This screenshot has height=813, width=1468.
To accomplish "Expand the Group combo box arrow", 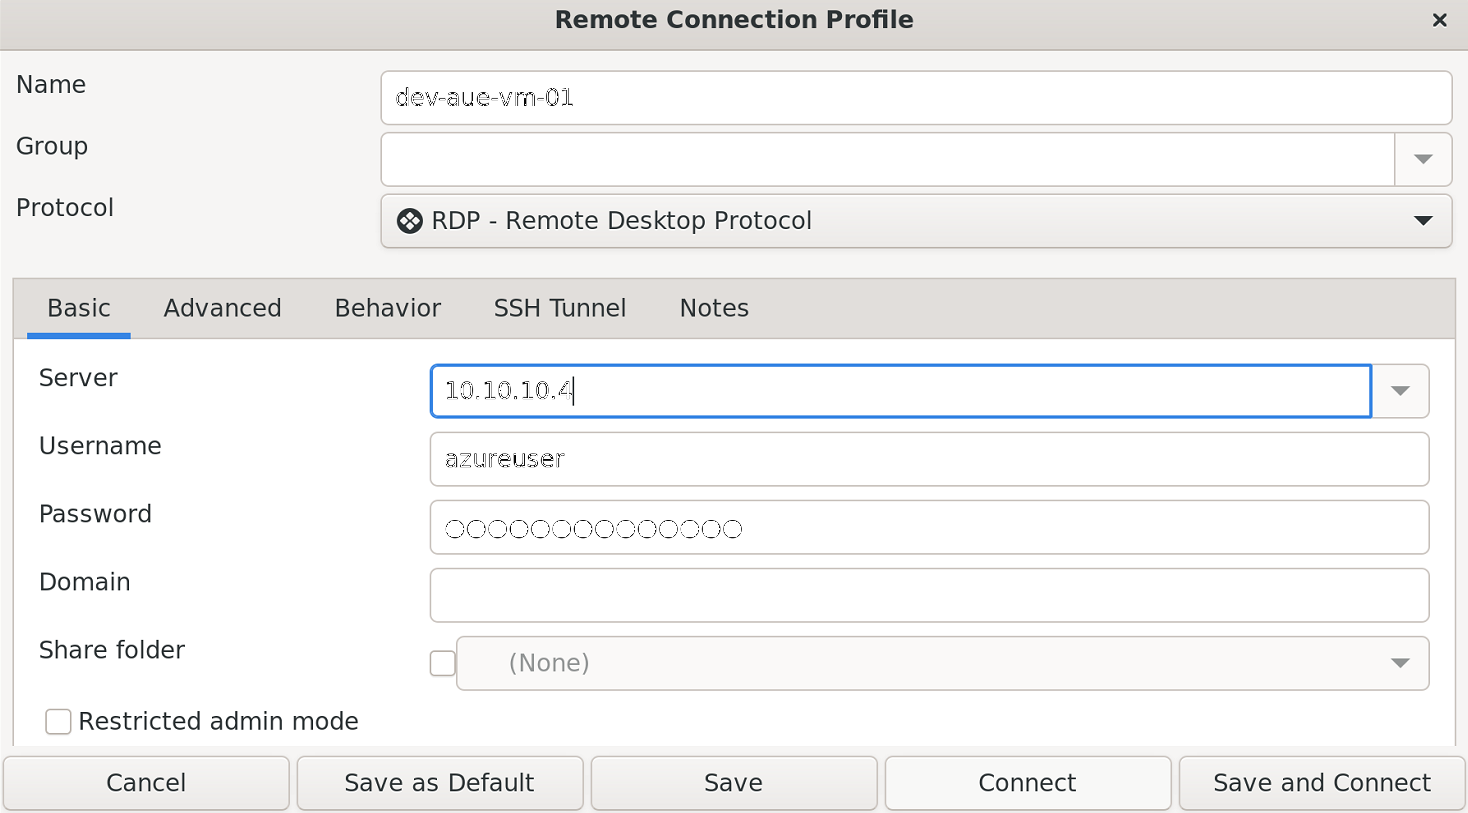I will [x=1424, y=159].
